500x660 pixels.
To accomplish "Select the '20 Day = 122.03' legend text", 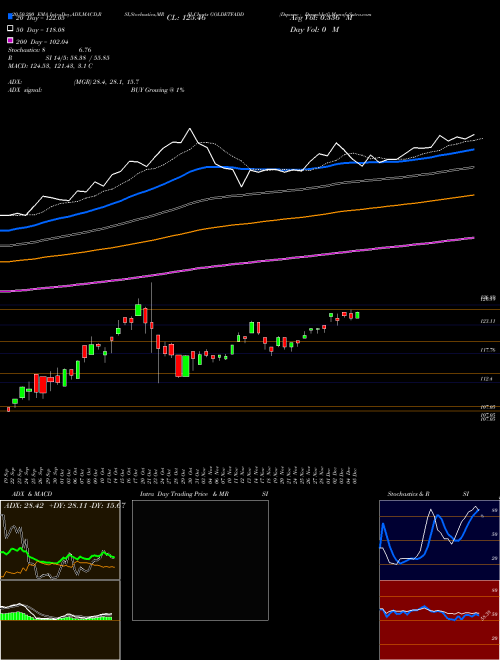I will tap(40, 17).
